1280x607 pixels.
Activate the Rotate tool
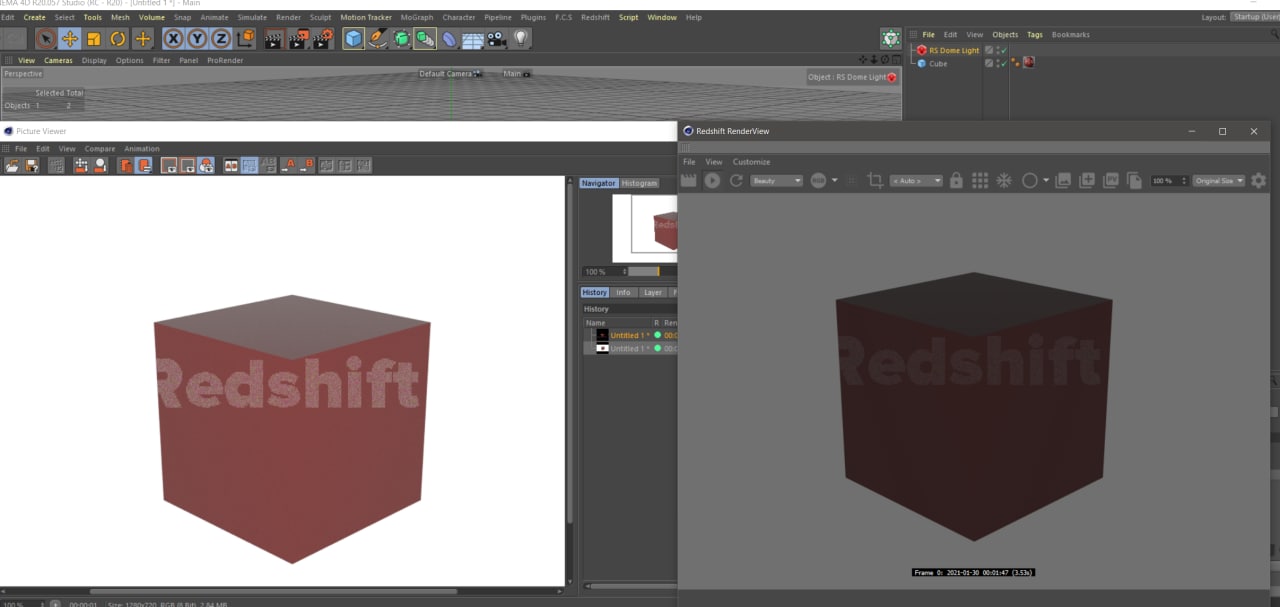coord(118,39)
